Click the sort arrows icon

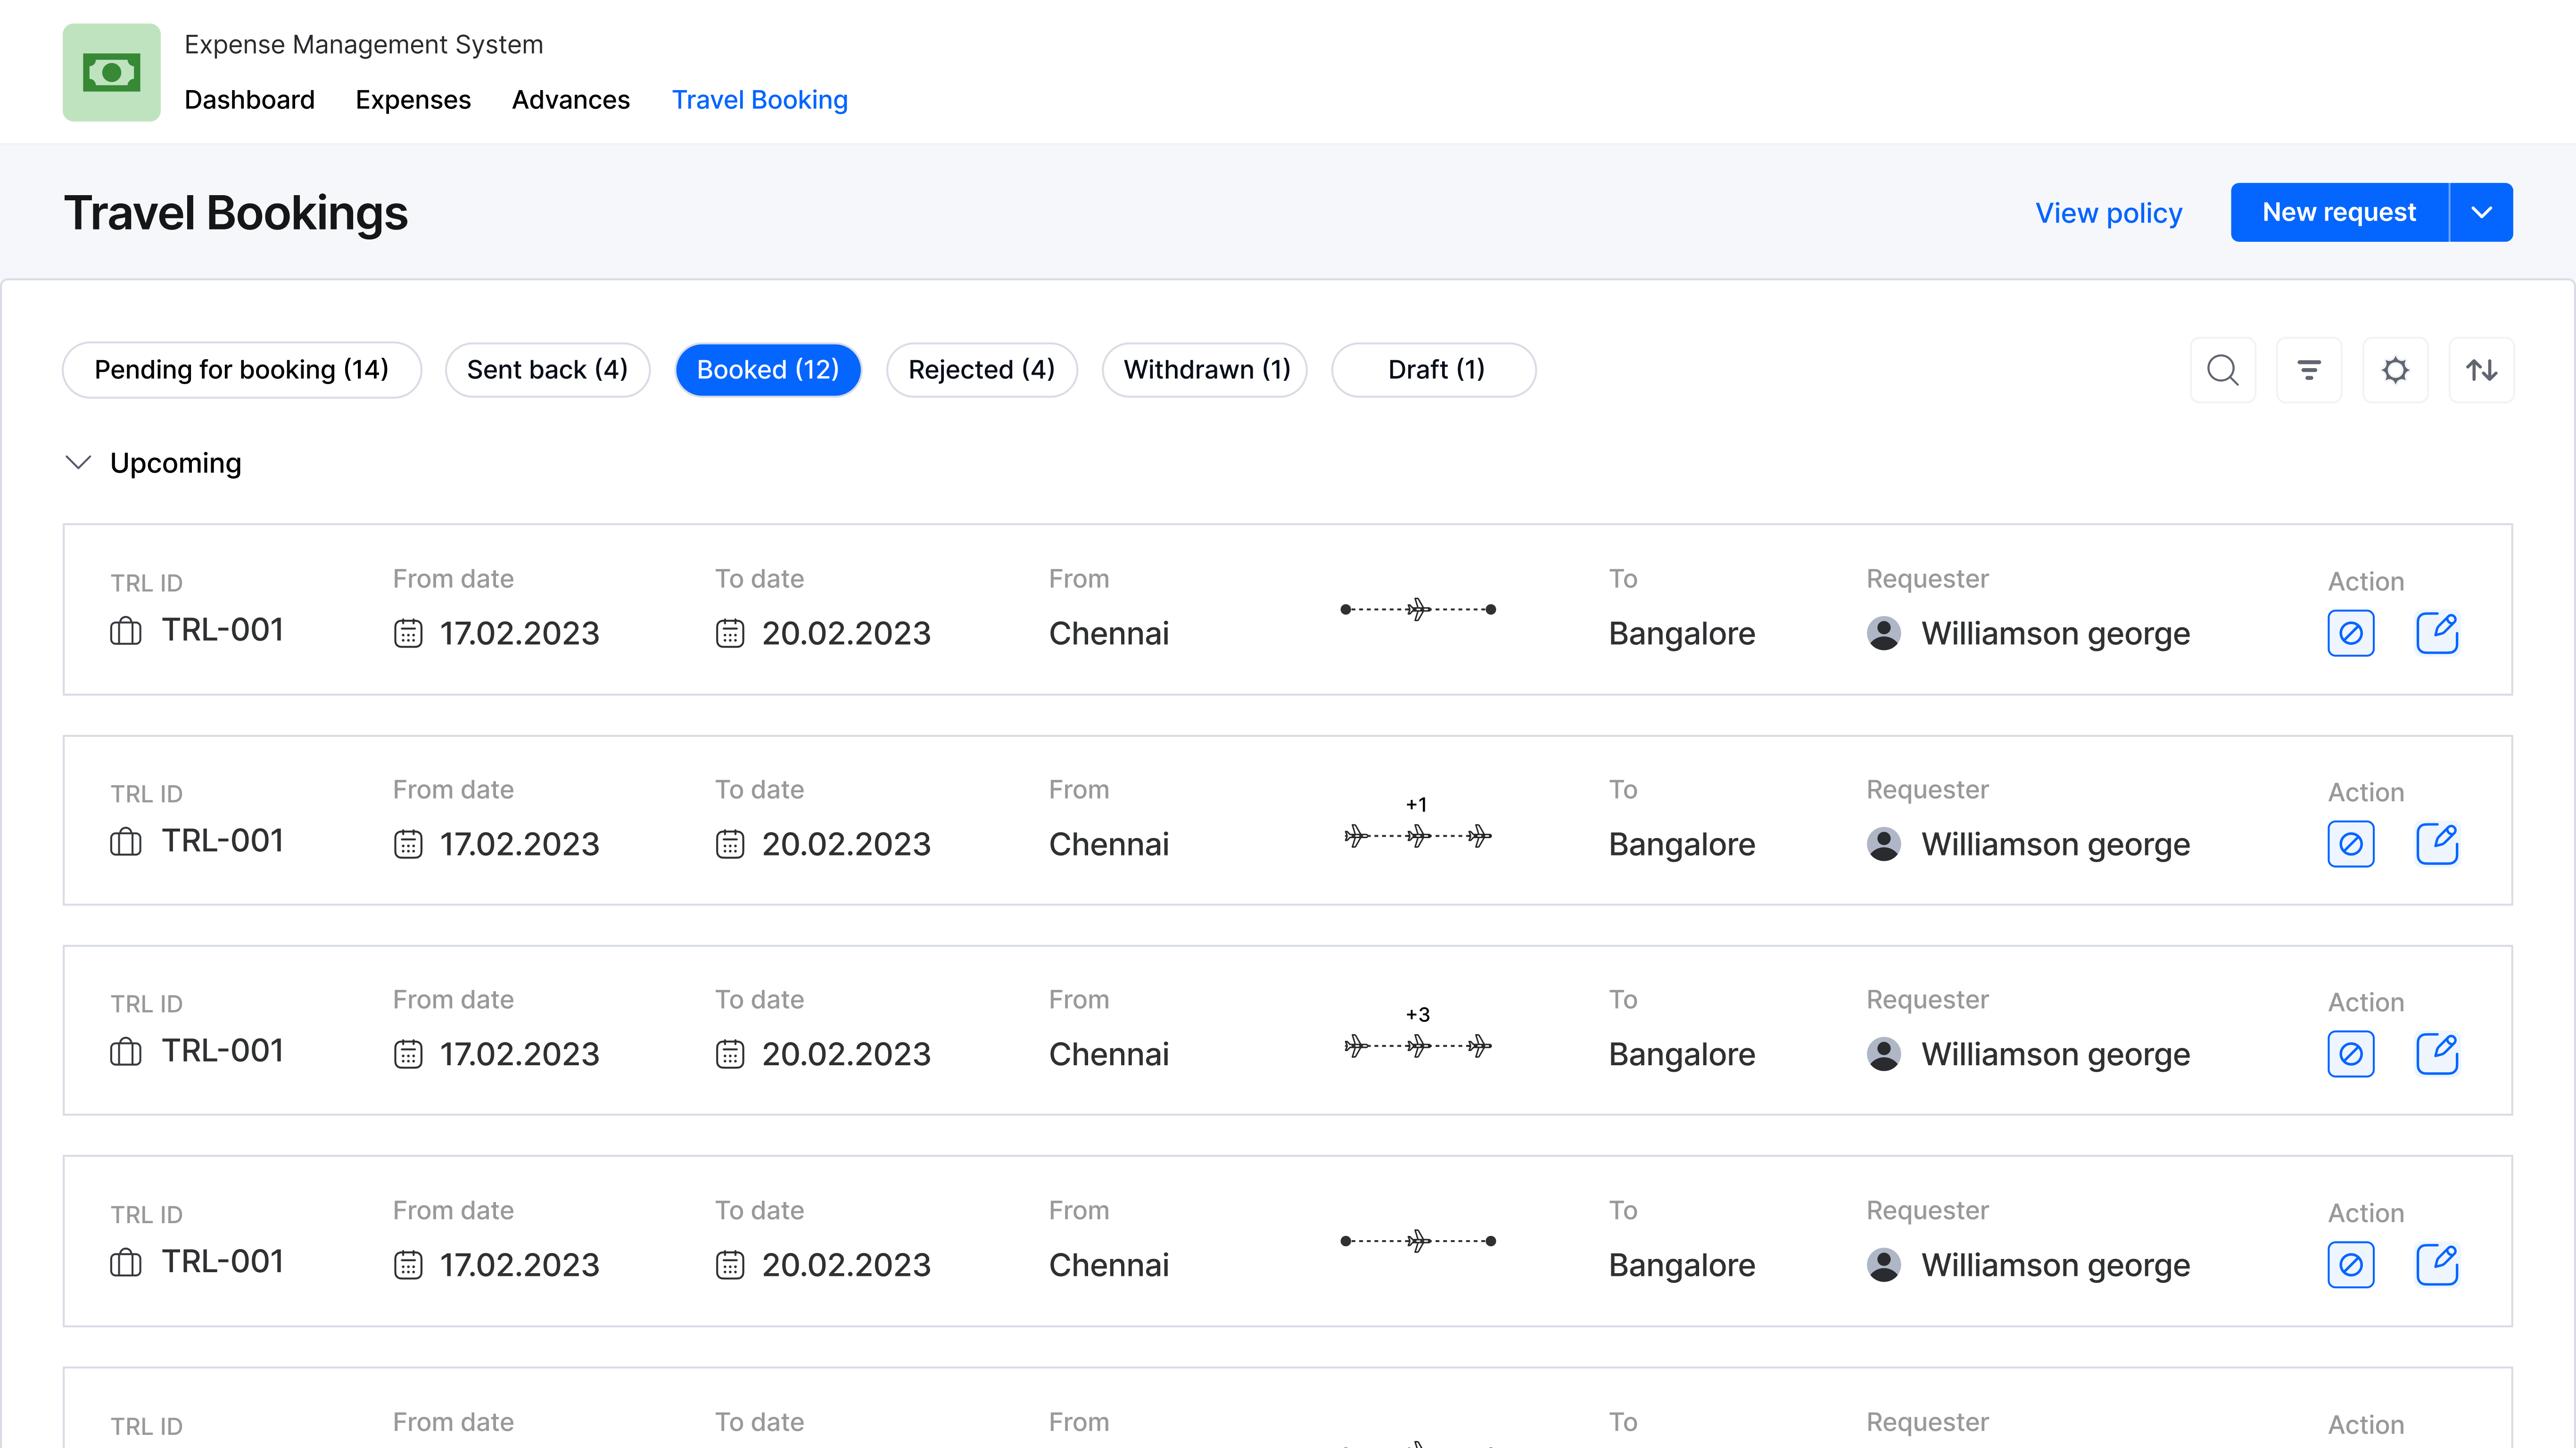[x=2481, y=370]
